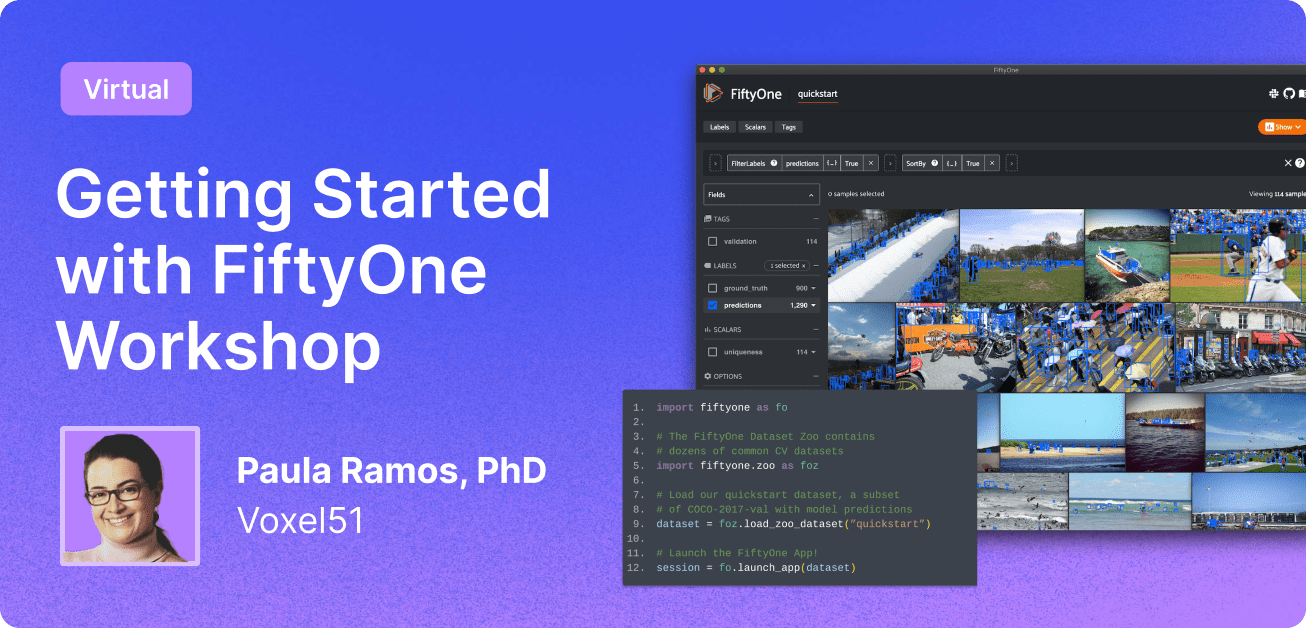The width and height of the screenshot is (1306, 628).
Task: Click the SortBy stage name
Action: click(915, 163)
